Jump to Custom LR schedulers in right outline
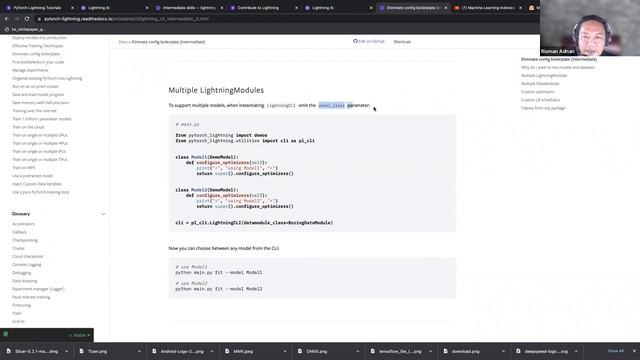This screenshot has height=360, width=640. (540, 100)
